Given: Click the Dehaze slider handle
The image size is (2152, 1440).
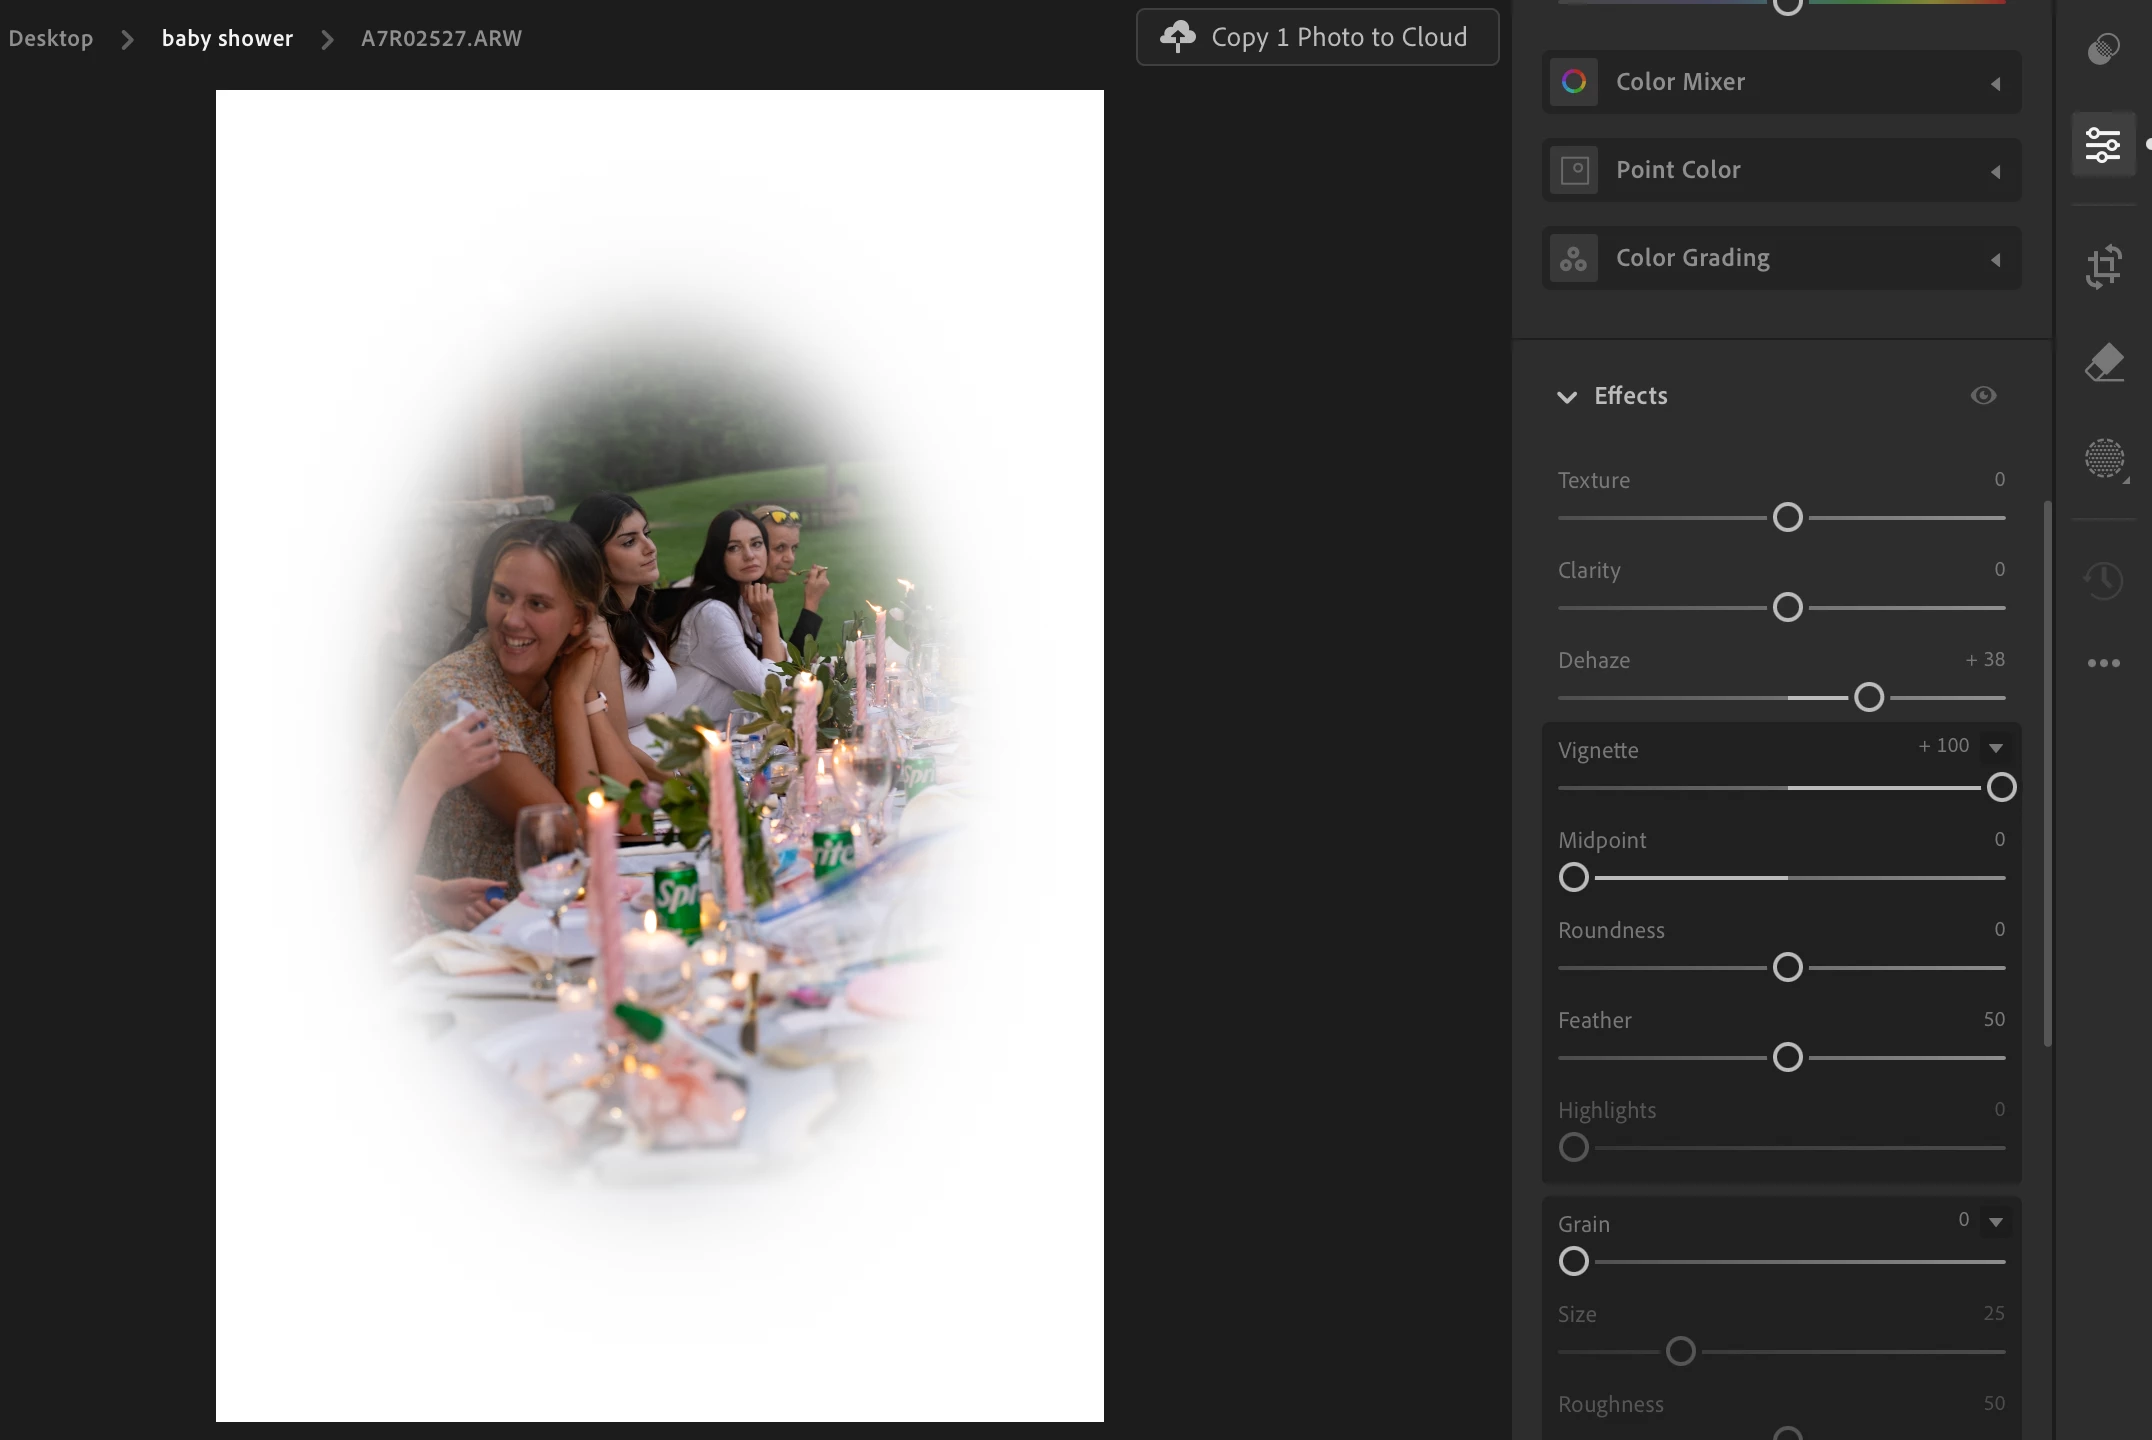Looking at the screenshot, I should click(x=1869, y=697).
